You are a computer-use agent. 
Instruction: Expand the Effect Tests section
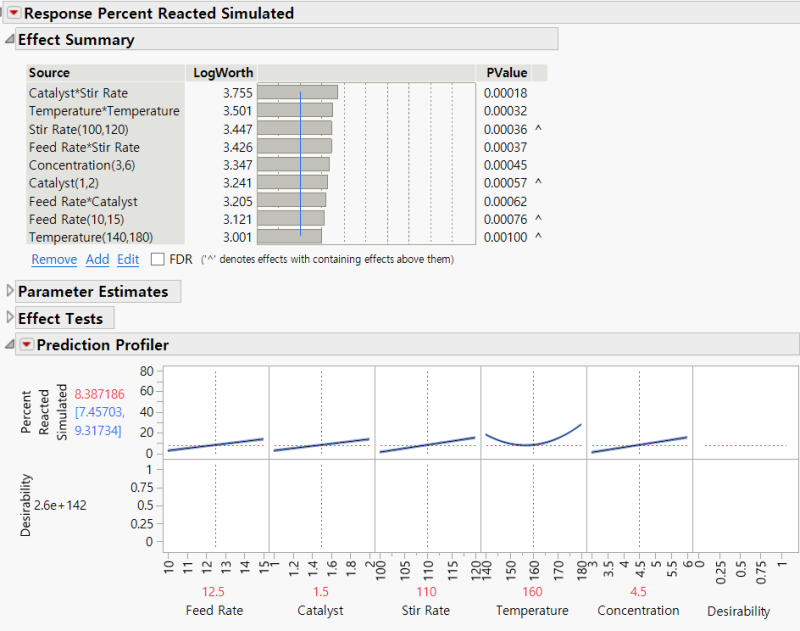click(10, 317)
